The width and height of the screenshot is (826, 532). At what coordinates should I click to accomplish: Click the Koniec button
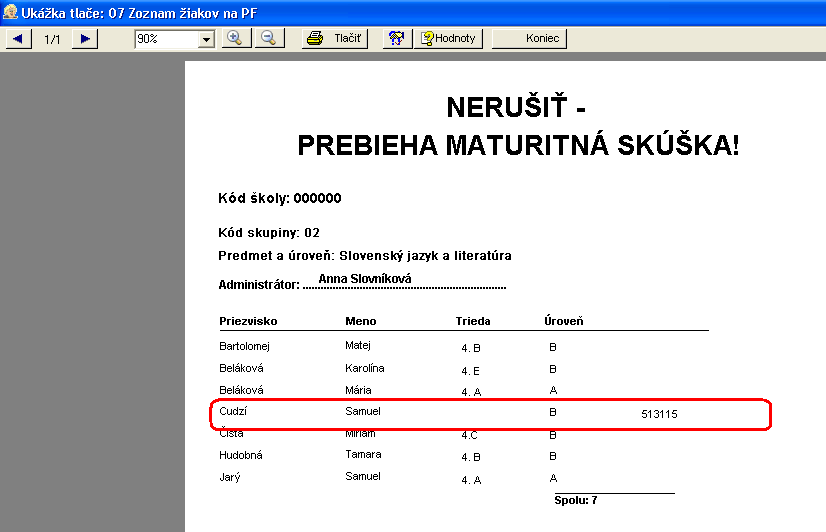click(529, 38)
